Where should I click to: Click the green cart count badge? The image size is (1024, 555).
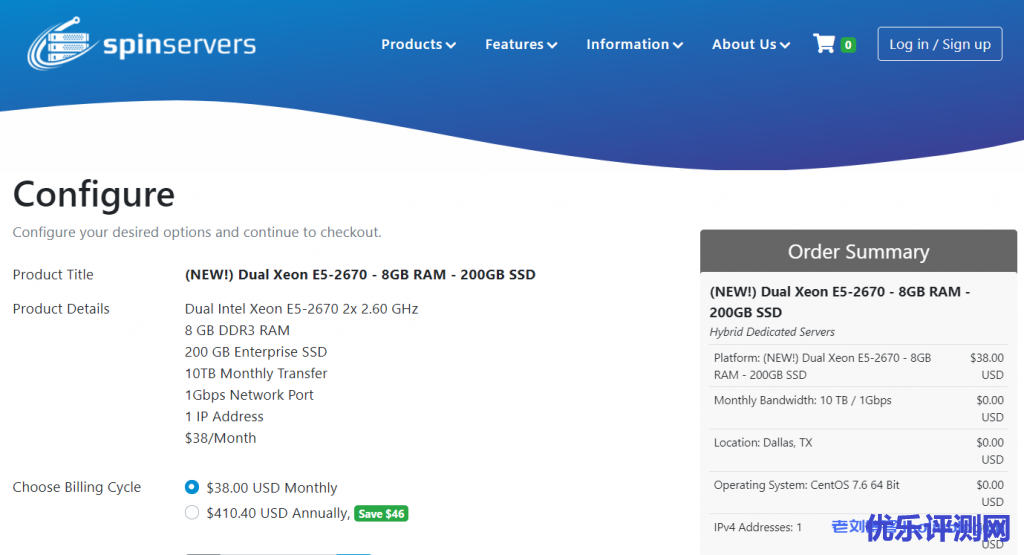click(x=848, y=45)
